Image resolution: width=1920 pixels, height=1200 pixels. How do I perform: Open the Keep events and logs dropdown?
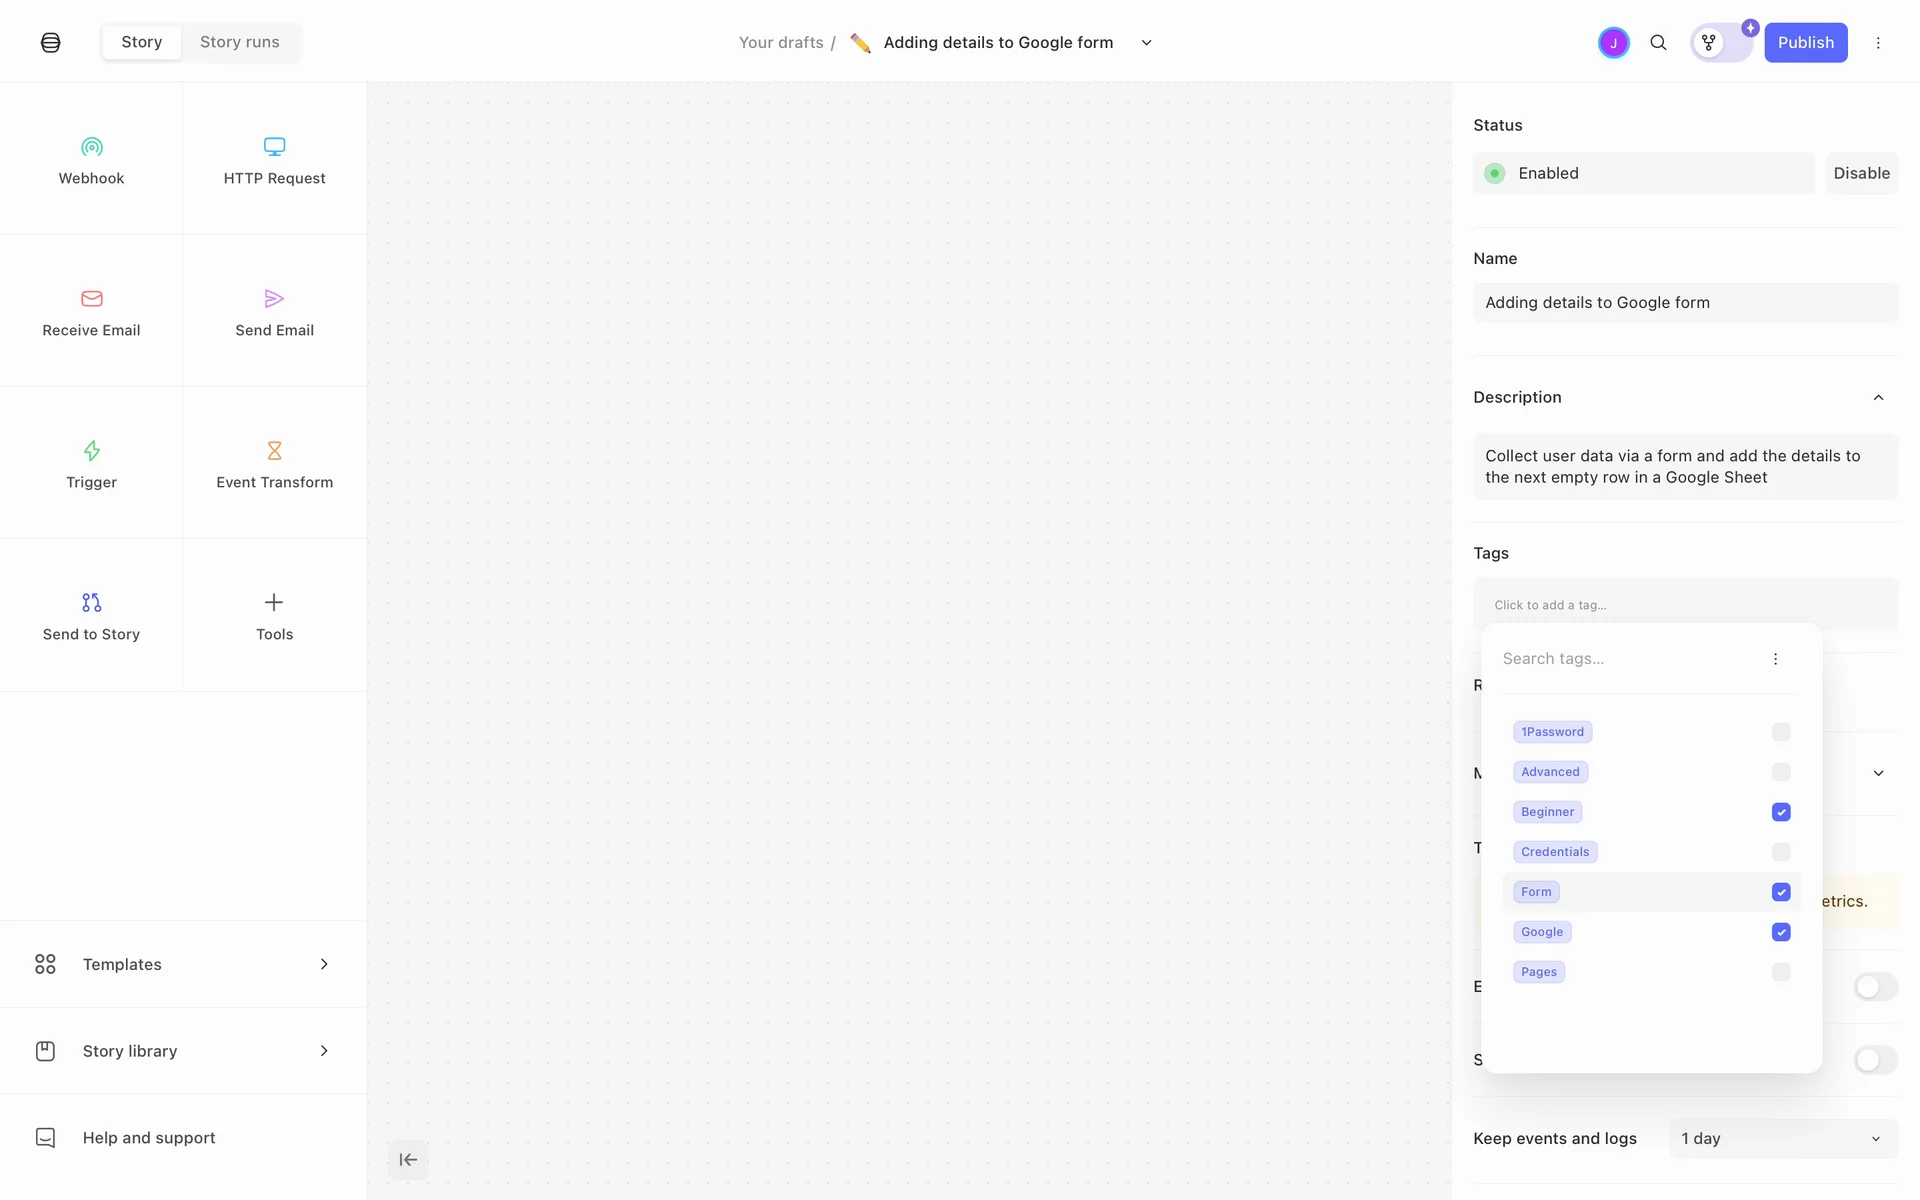1782,1139
